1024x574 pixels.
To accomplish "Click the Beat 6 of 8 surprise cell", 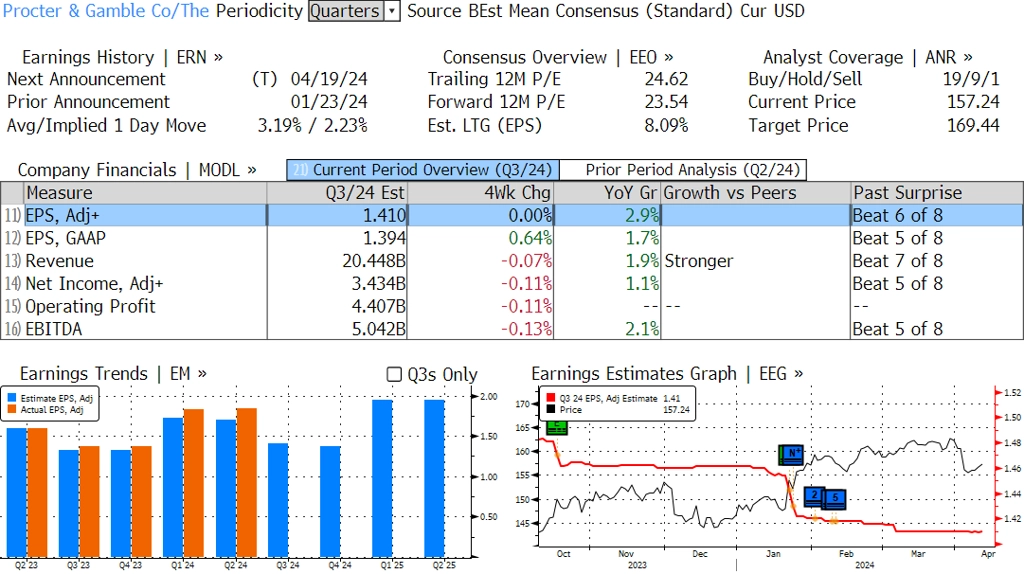I will [x=937, y=215].
